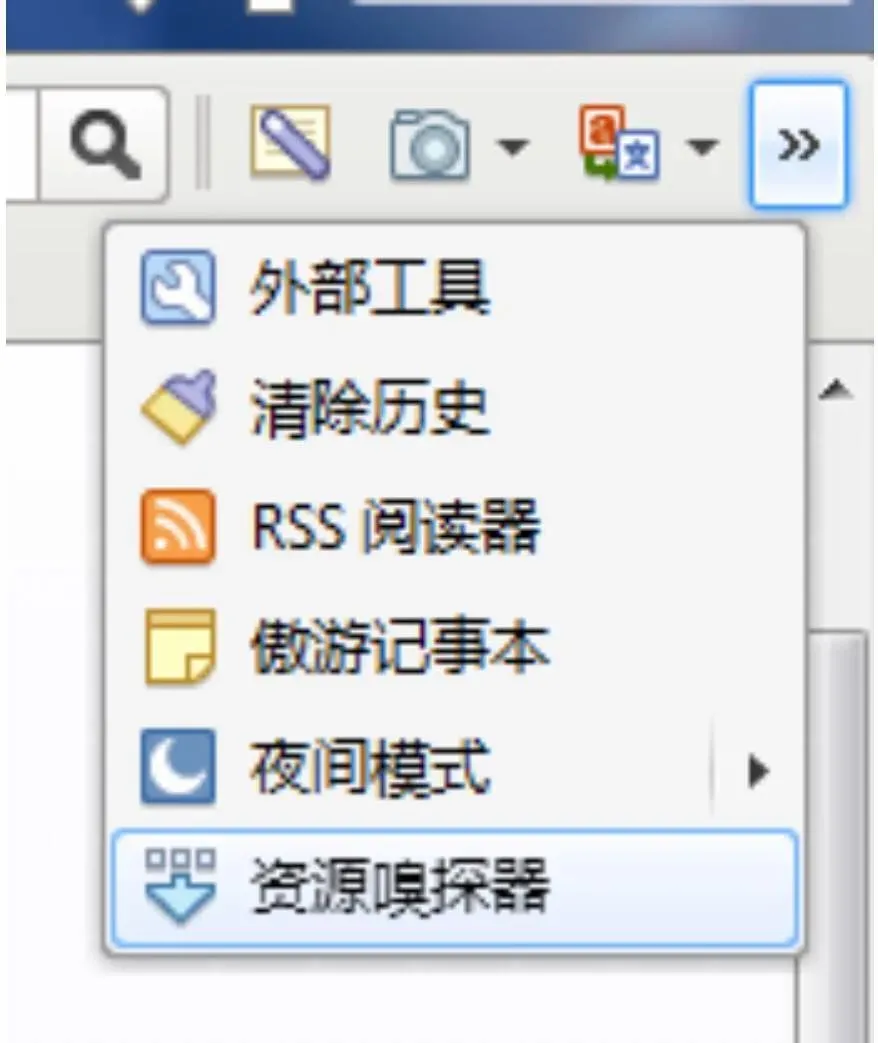878x1043 pixels.
Task: Expand the 夜间模式 submenu arrow
Action: click(x=758, y=770)
